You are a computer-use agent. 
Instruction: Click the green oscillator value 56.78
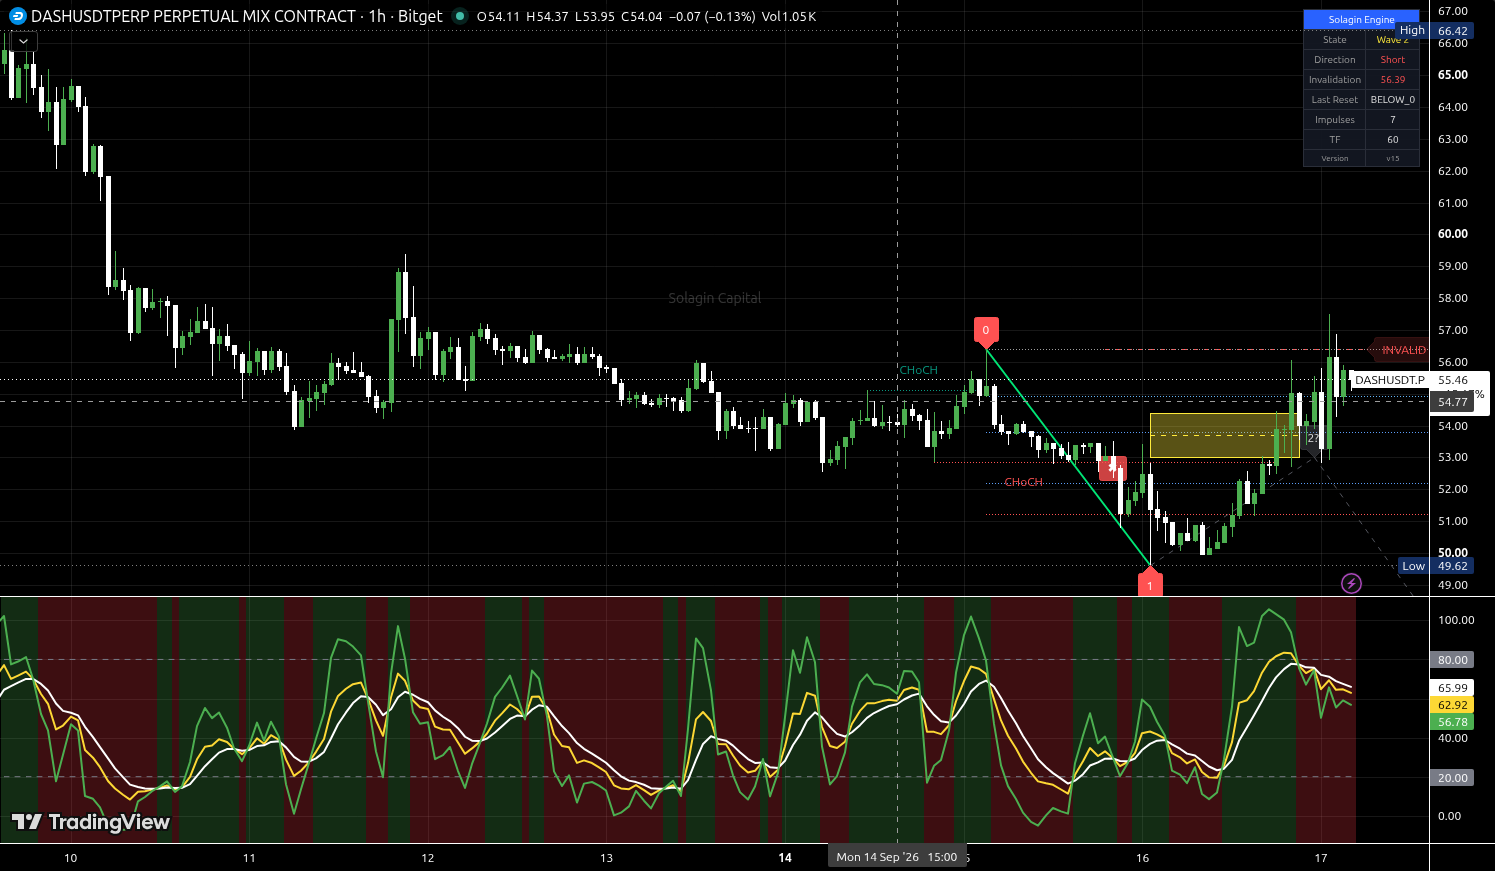coord(1452,722)
